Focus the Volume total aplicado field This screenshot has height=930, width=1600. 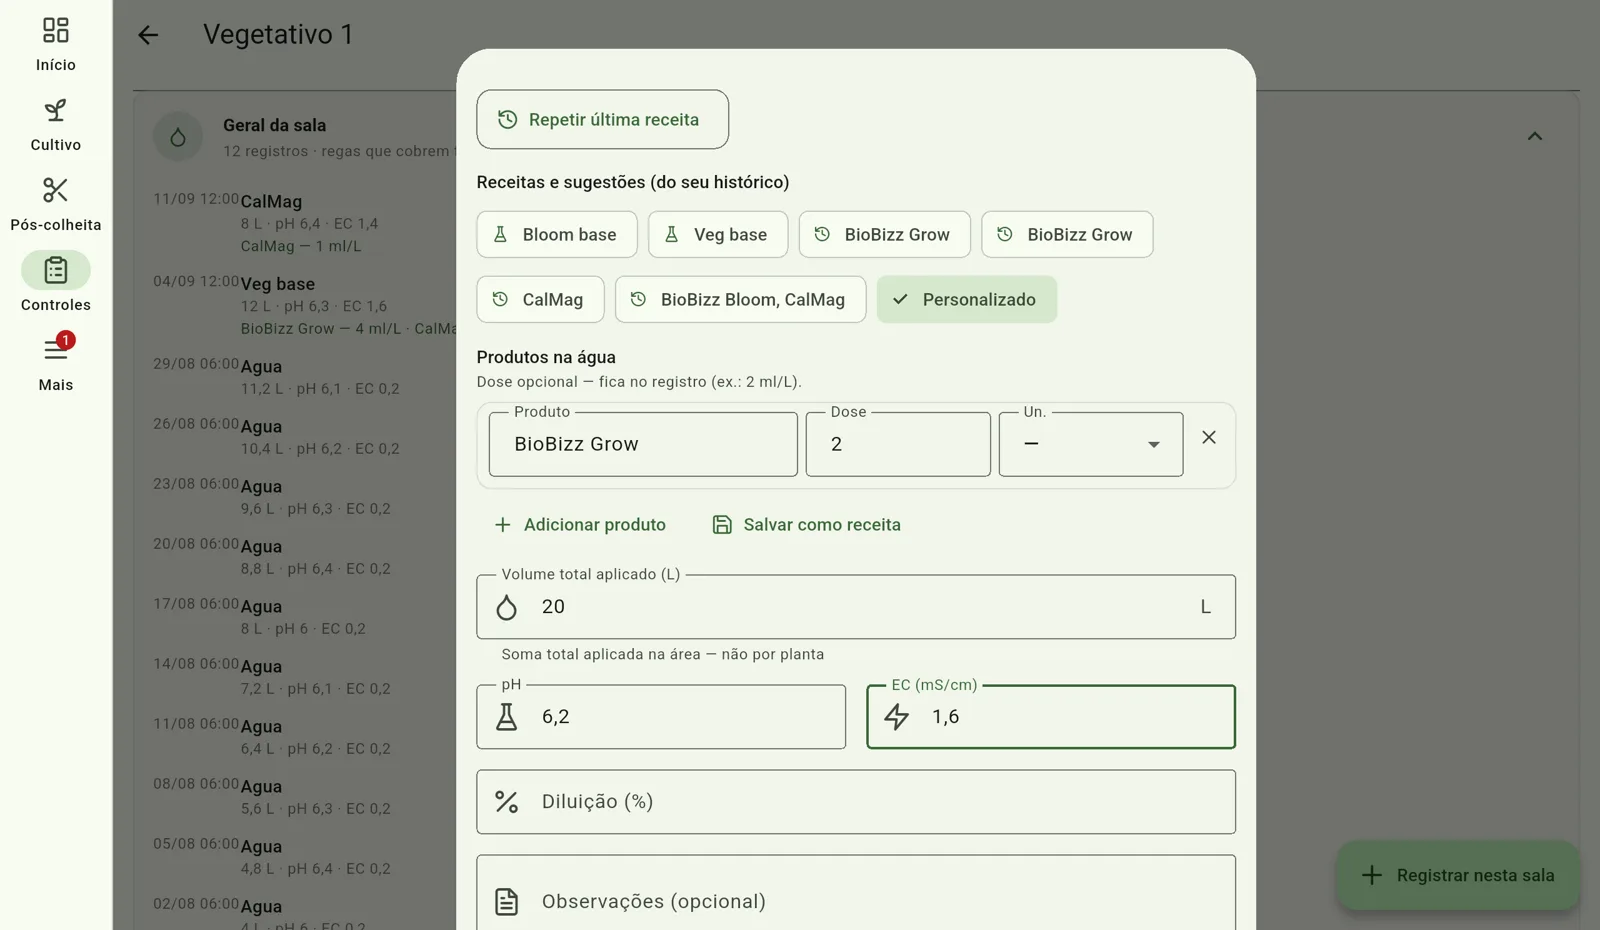pyautogui.click(x=856, y=606)
